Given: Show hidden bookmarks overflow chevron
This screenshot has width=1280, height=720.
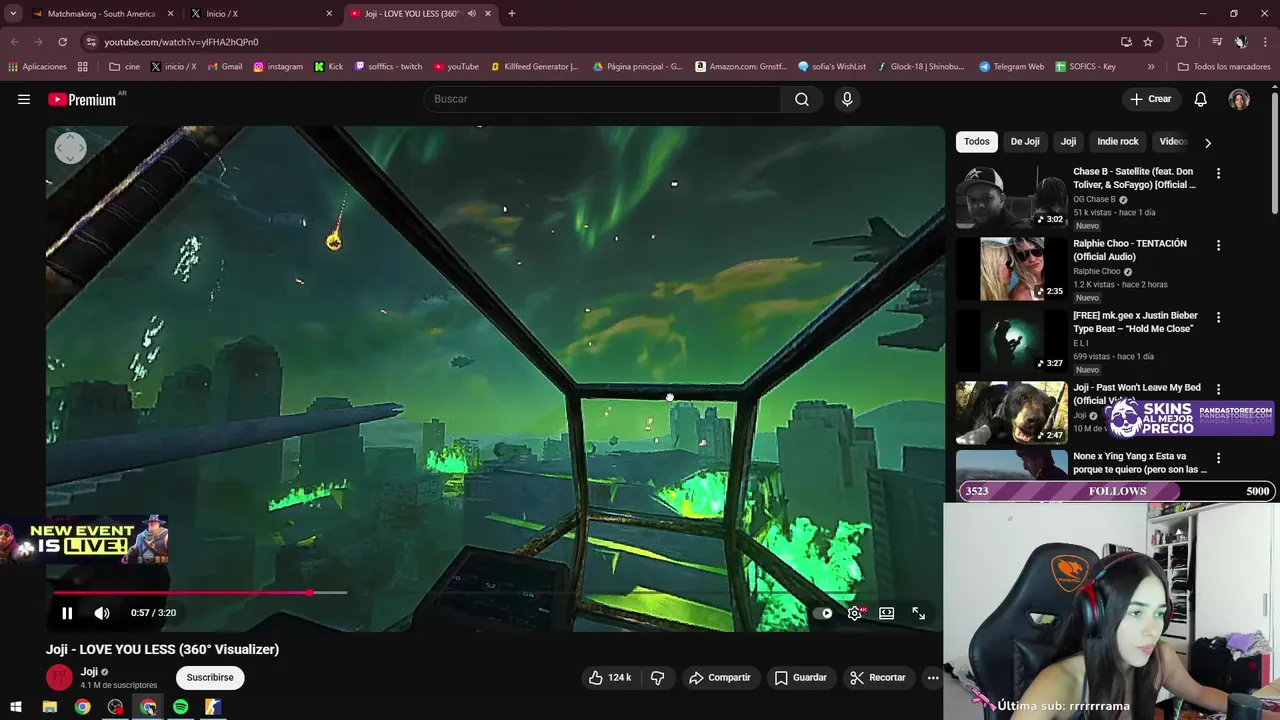Looking at the screenshot, I should pyautogui.click(x=1151, y=67).
